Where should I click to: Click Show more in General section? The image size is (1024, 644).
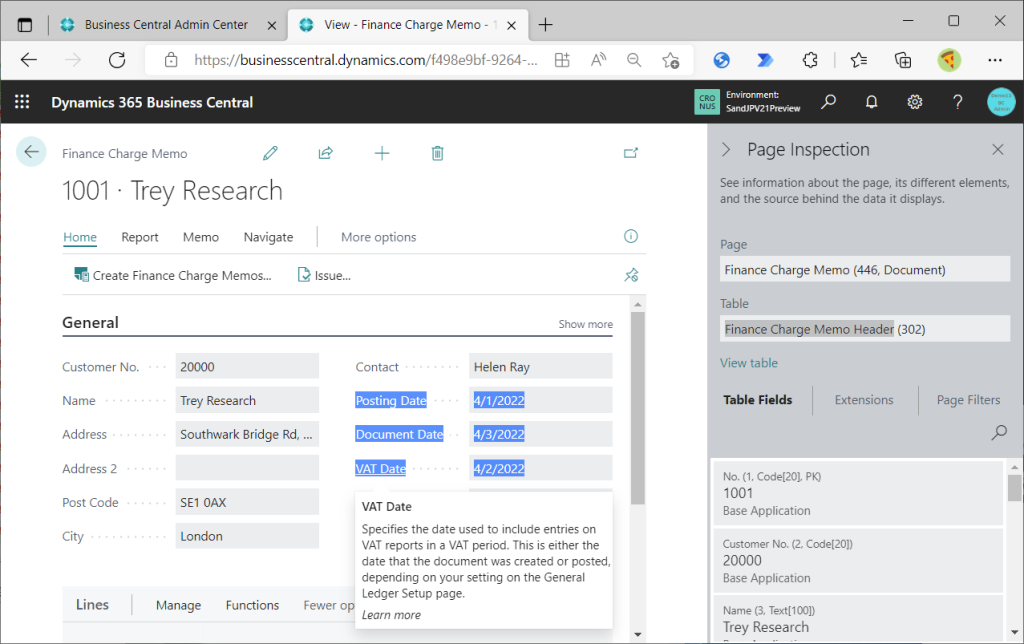(585, 324)
